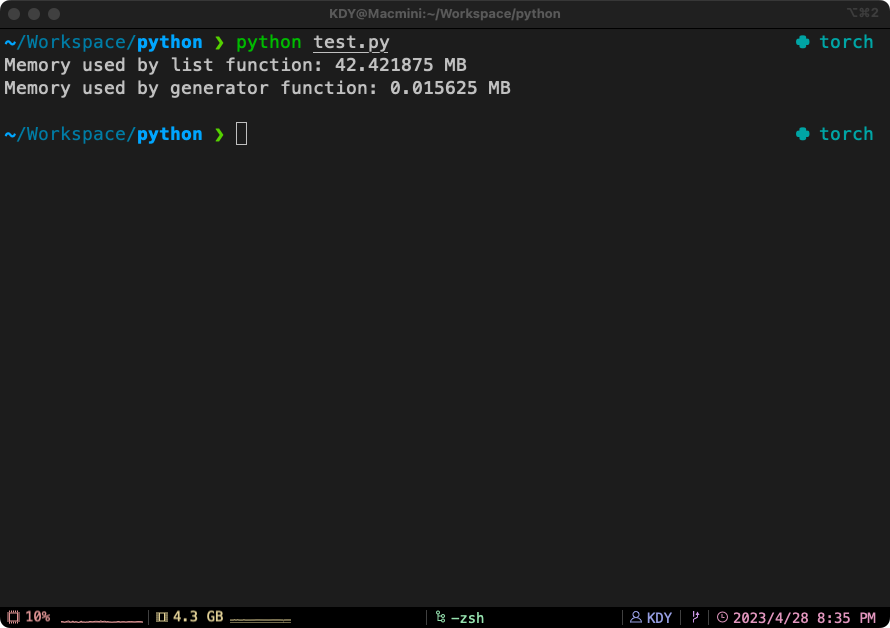Click the -zsh process label
Screen dimensions: 890x628
click(x=467, y=618)
